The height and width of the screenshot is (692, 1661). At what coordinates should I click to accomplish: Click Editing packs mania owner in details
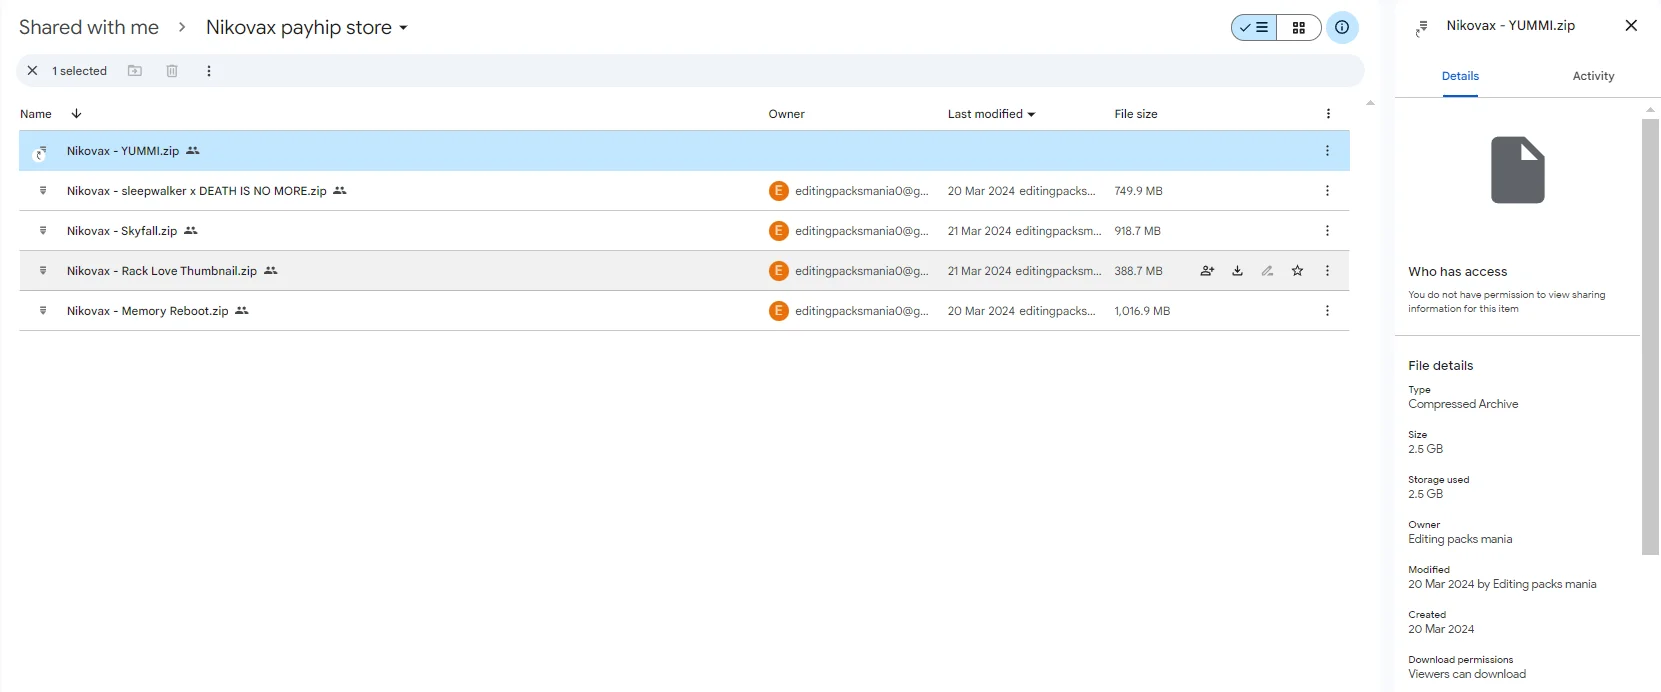(1460, 539)
